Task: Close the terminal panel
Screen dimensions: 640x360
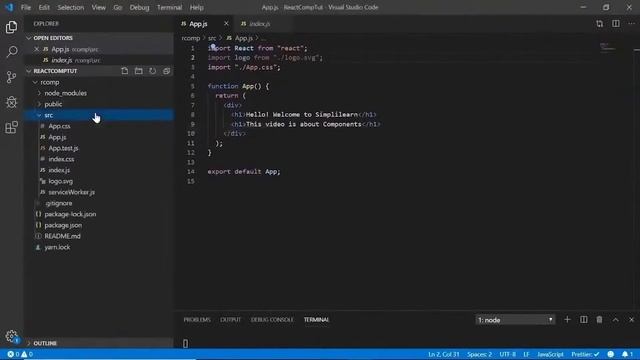Action: click(x=631, y=320)
